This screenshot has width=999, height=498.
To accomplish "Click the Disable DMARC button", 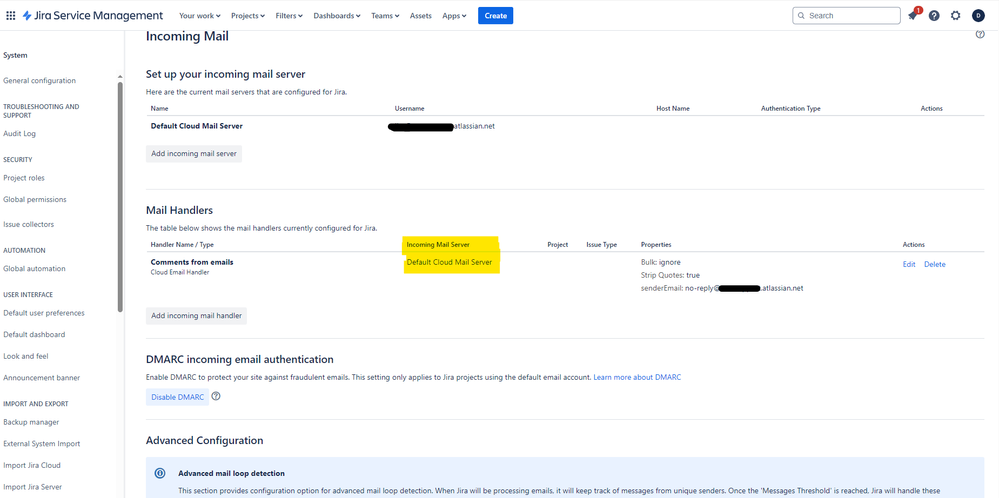I will (x=177, y=397).
